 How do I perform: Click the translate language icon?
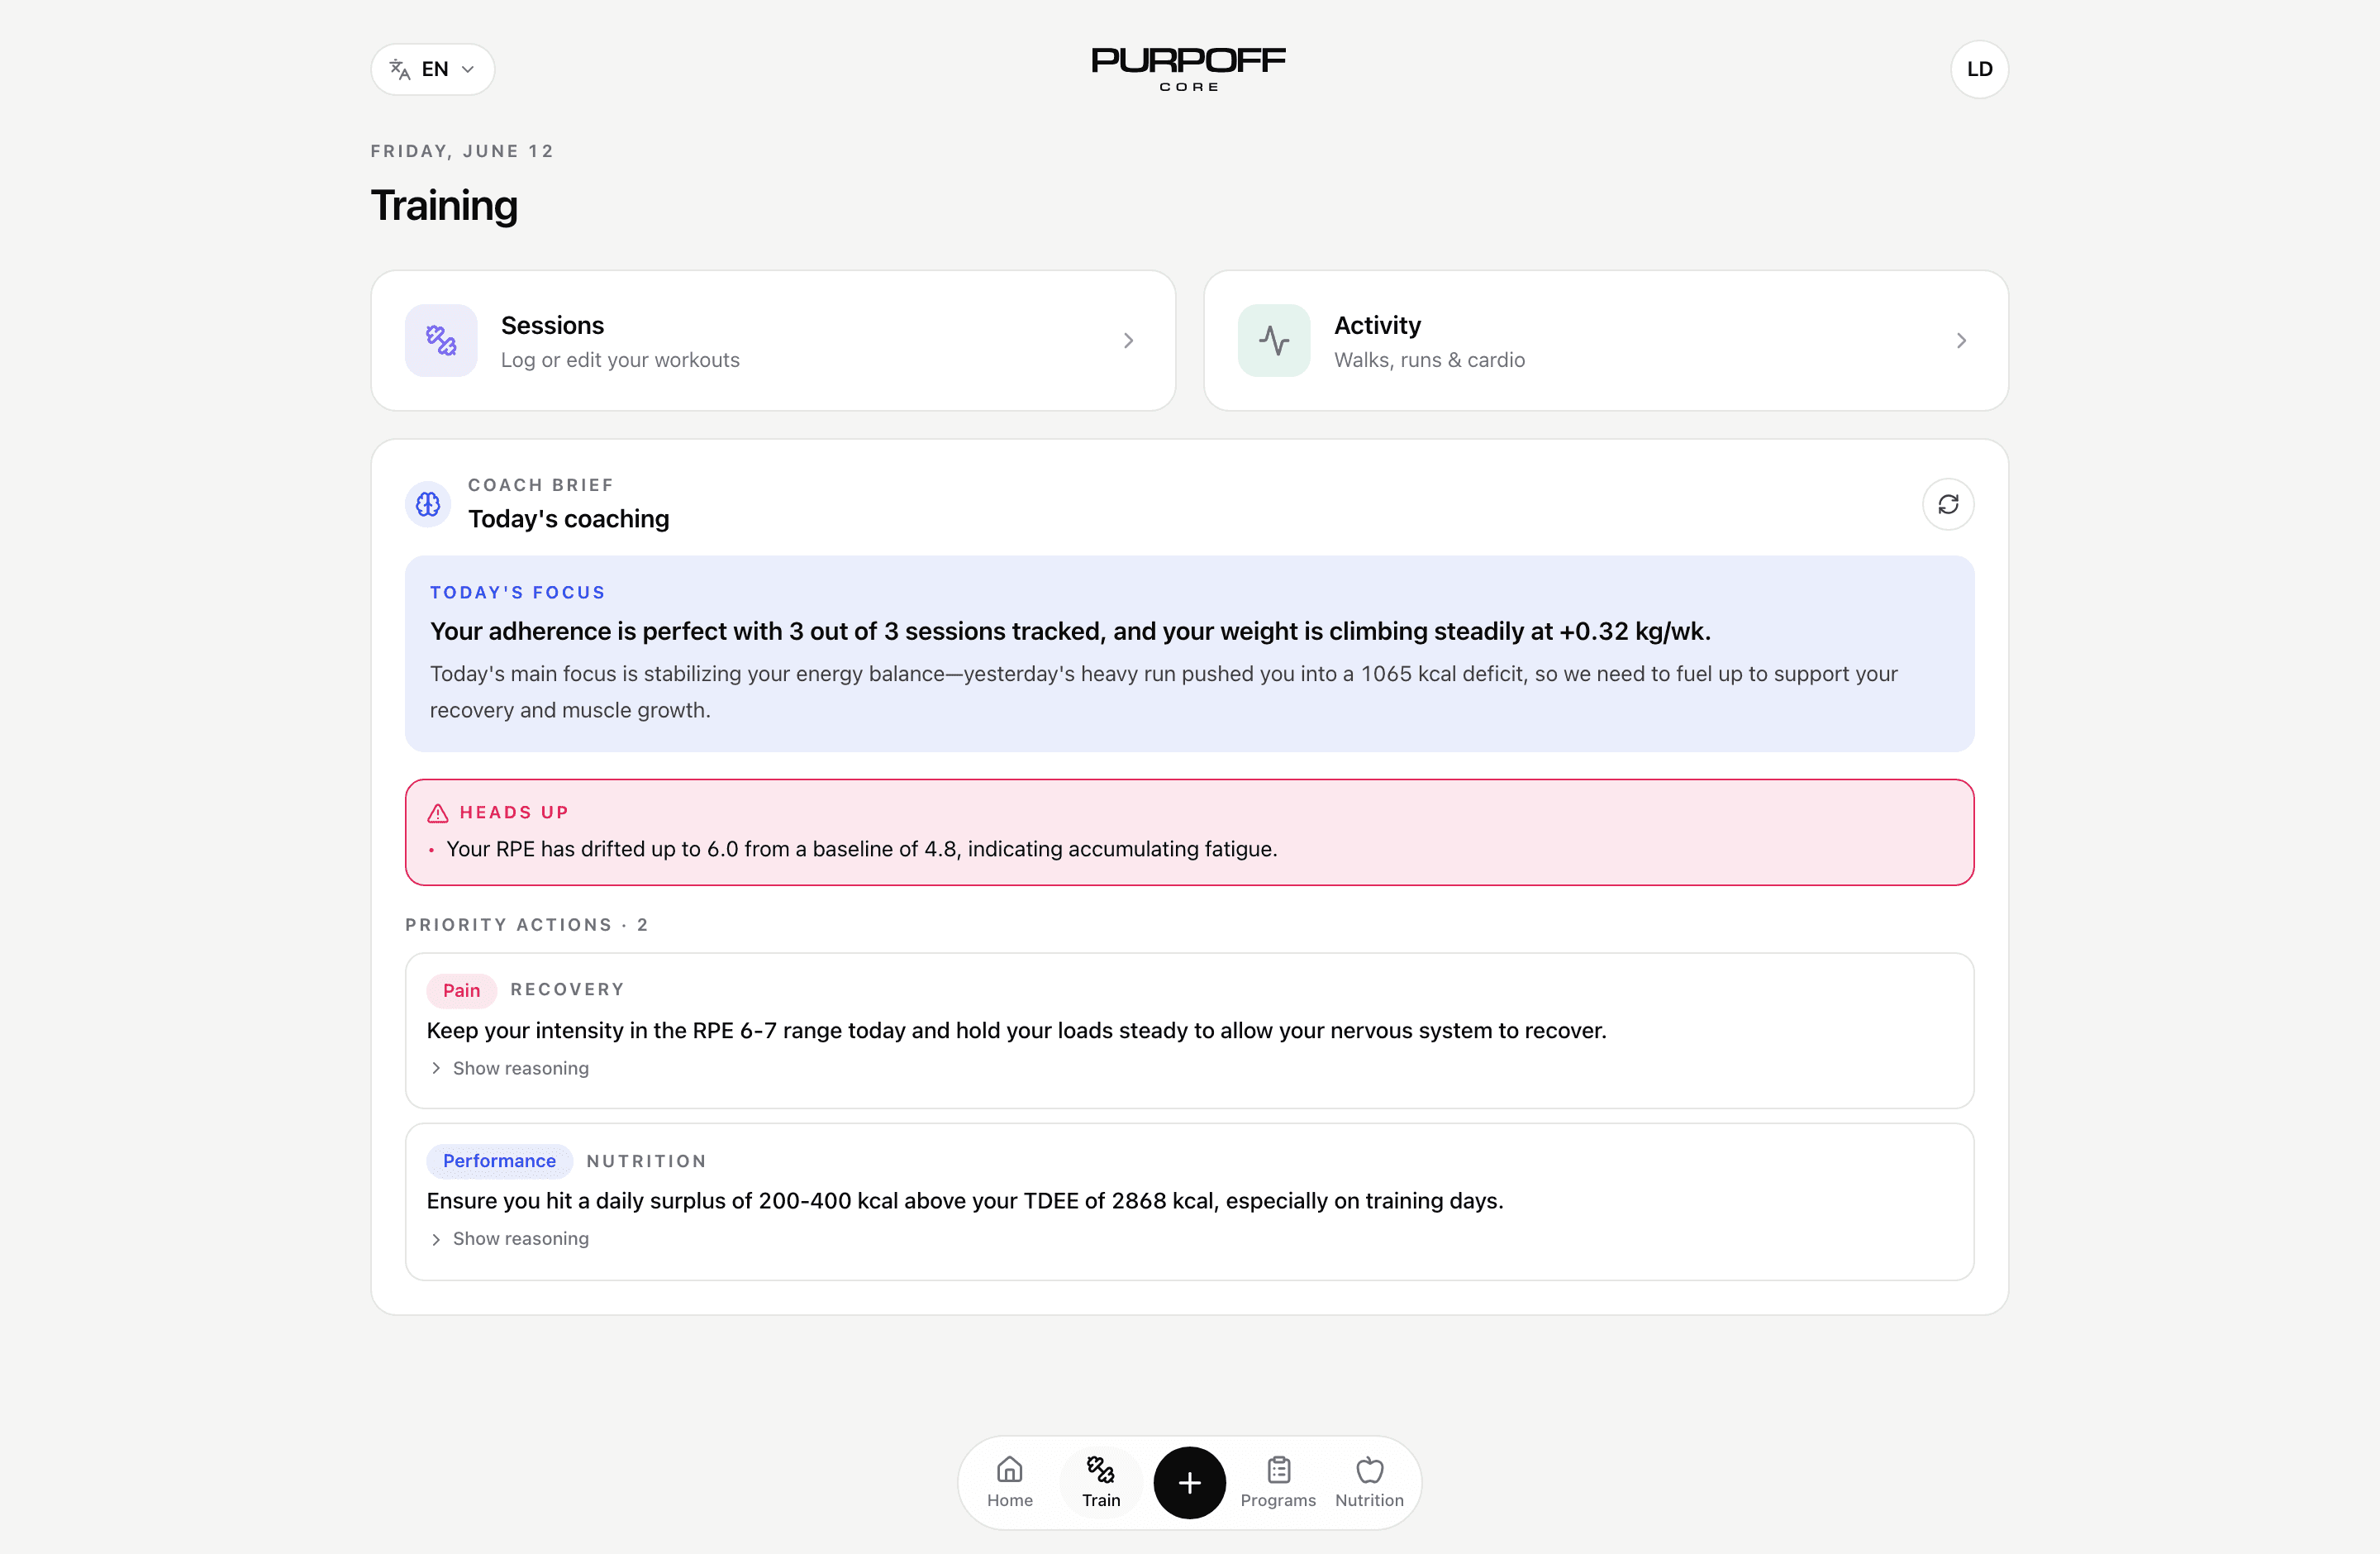click(x=400, y=69)
